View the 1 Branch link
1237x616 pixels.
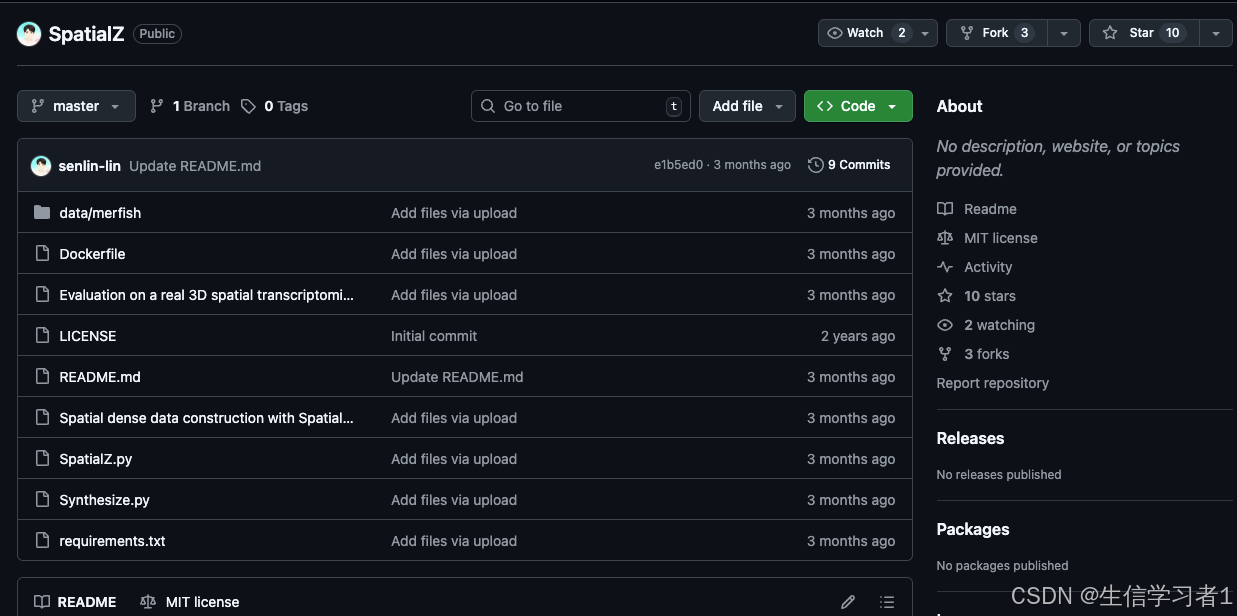[190, 106]
